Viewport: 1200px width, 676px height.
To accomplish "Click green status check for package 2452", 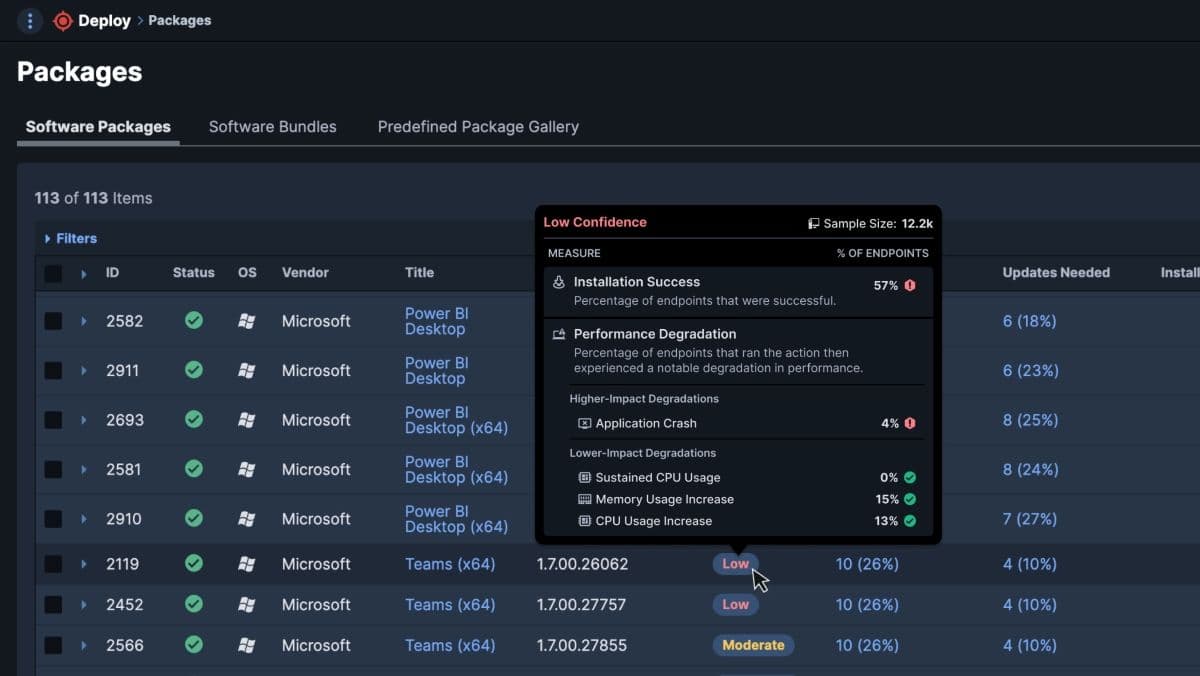I will coord(194,605).
